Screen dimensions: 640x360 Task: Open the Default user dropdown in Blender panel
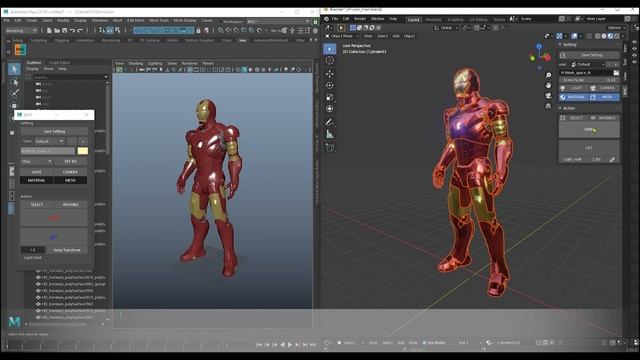[x=588, y=64]
